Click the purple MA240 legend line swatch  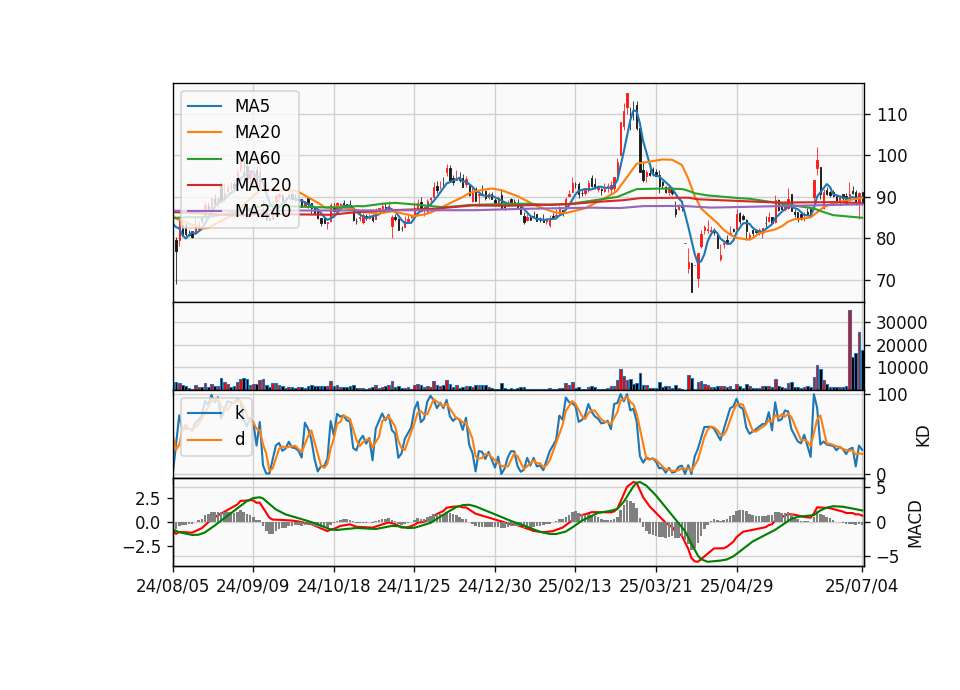point(204,211)
